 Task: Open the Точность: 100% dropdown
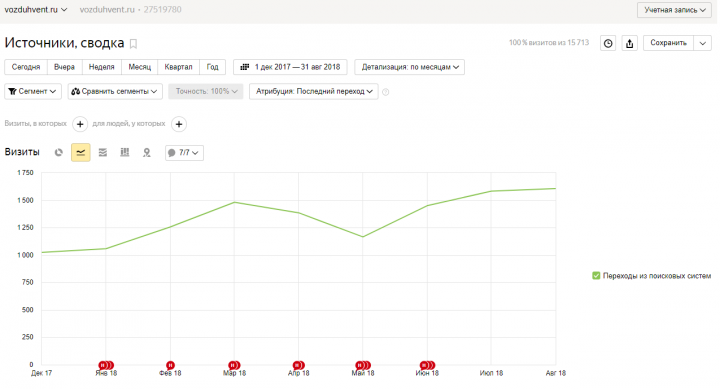coord(206,91)
